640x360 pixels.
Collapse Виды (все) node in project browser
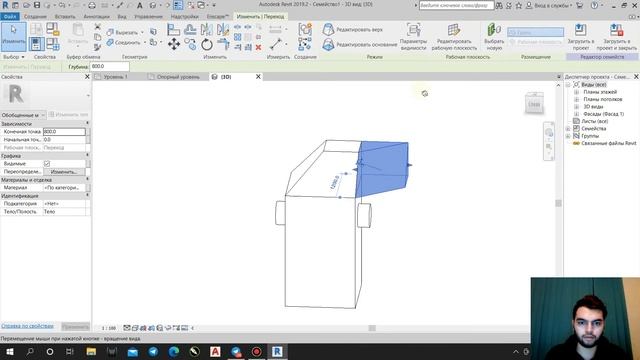click(568, 84)
